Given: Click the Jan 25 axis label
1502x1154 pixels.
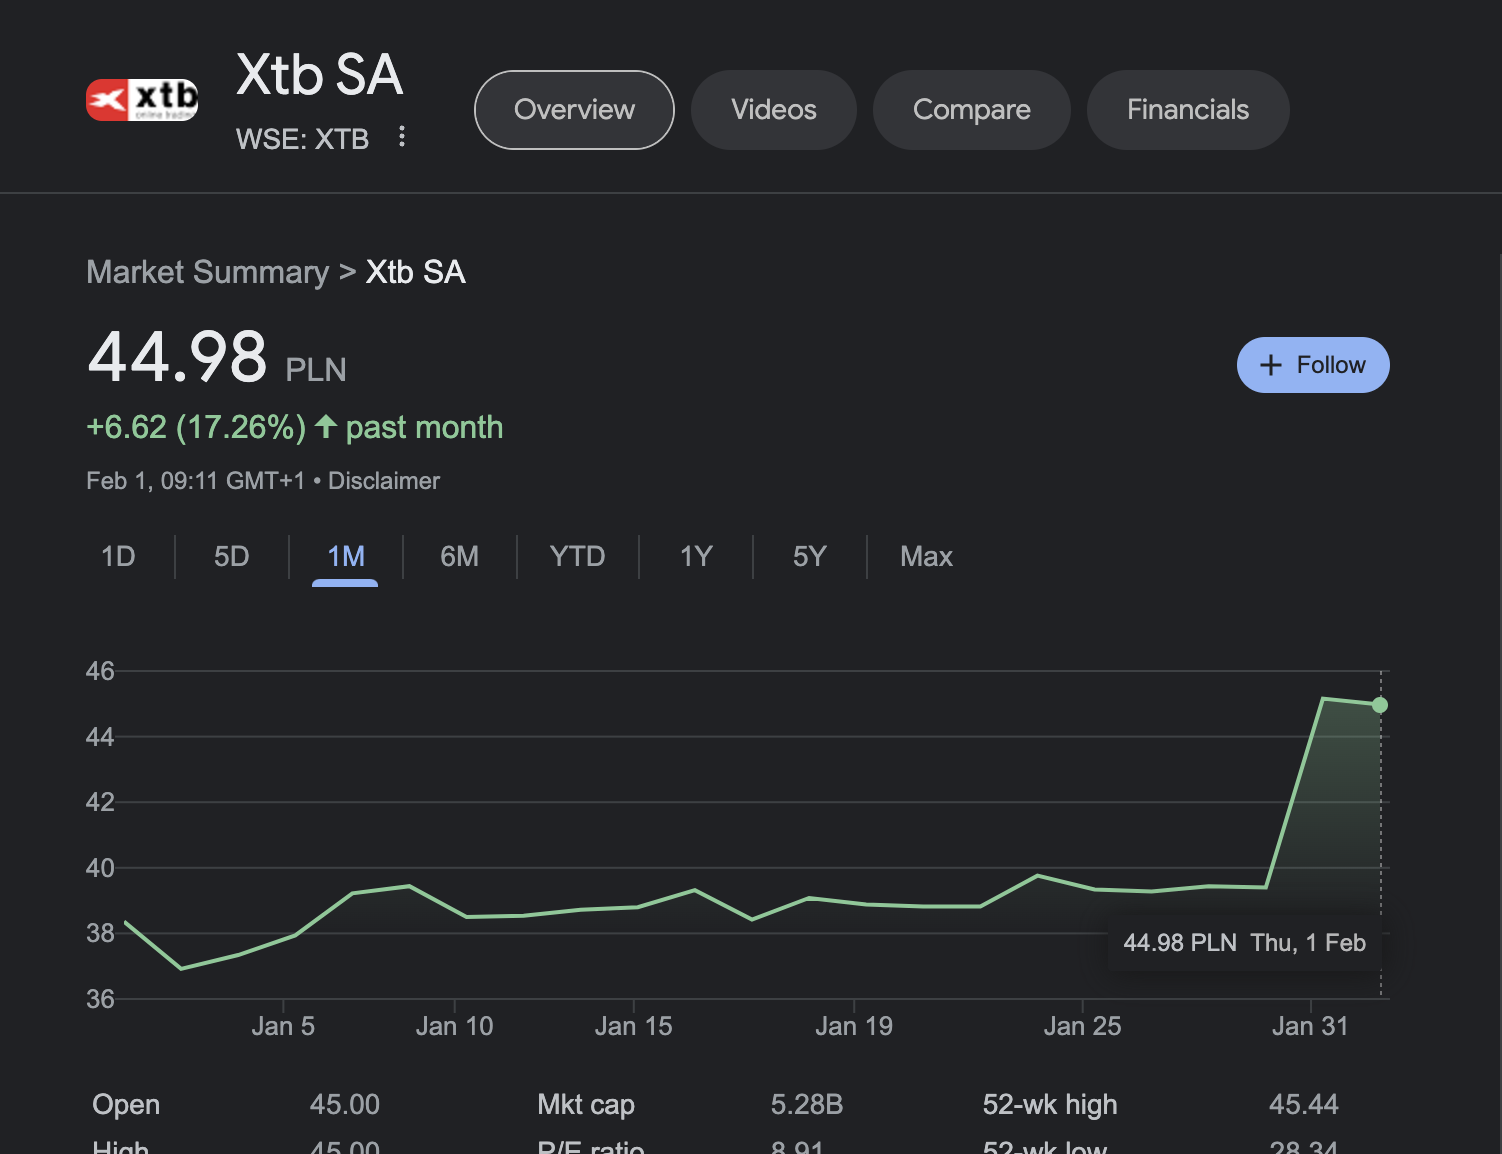Looking at the screenshot, I should (x=1083, y=1026).
